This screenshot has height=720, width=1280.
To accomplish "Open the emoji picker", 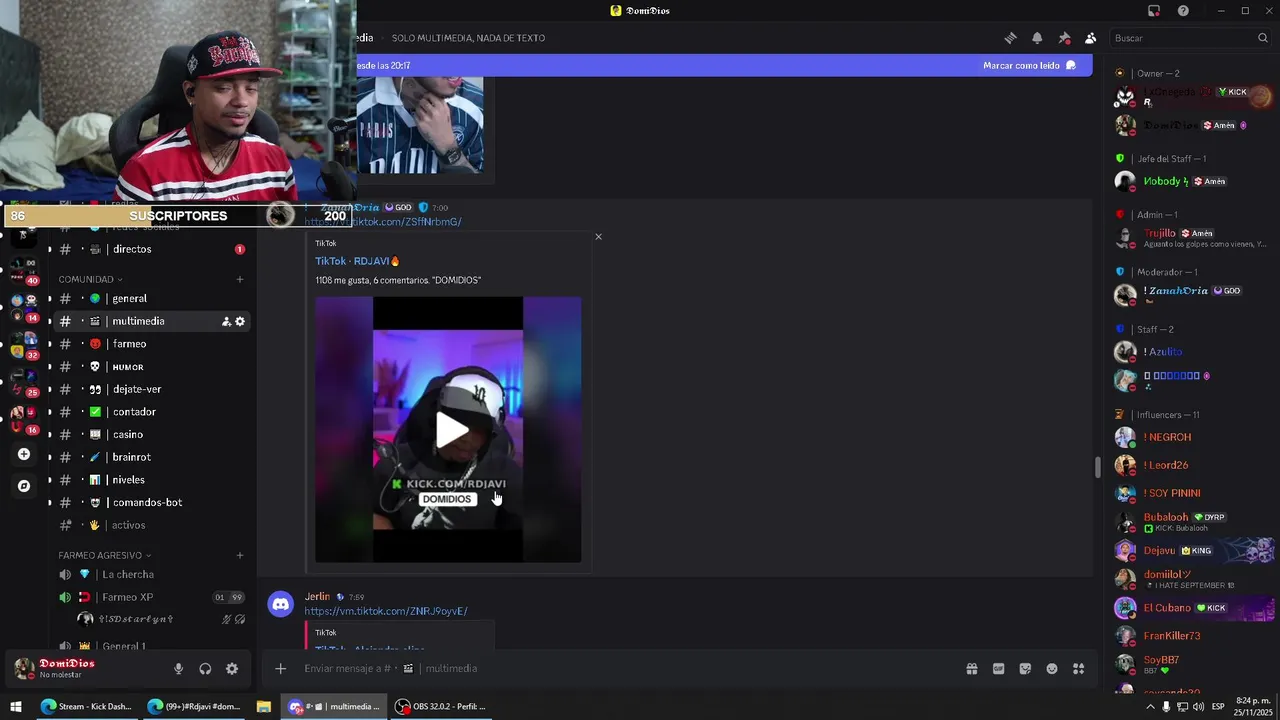I will click(x=1052, y=669).
